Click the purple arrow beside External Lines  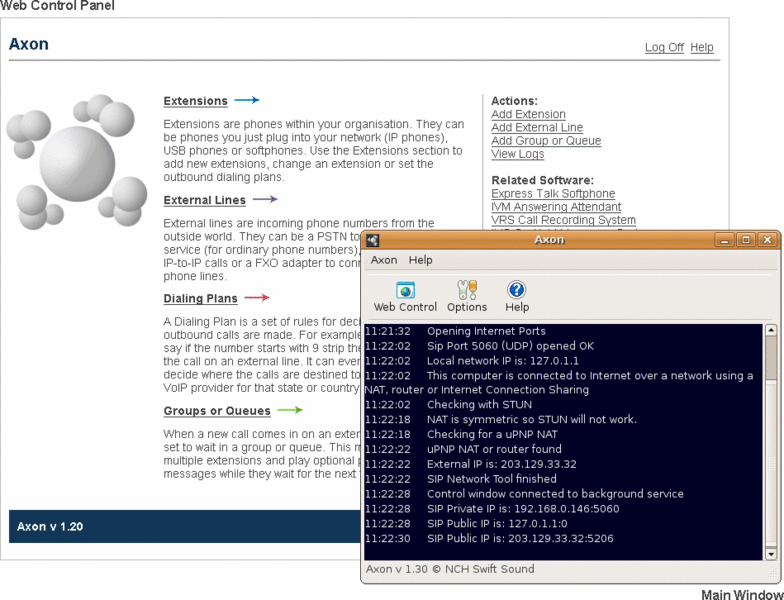(x=265, y=199)
